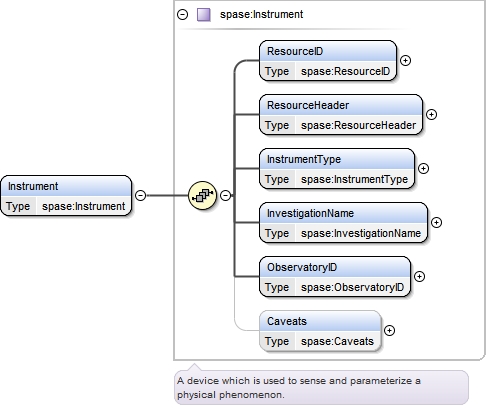The image size is (487, 408).
Task: Expand the ResourceID element plus icon
Action: pos(405,60)
